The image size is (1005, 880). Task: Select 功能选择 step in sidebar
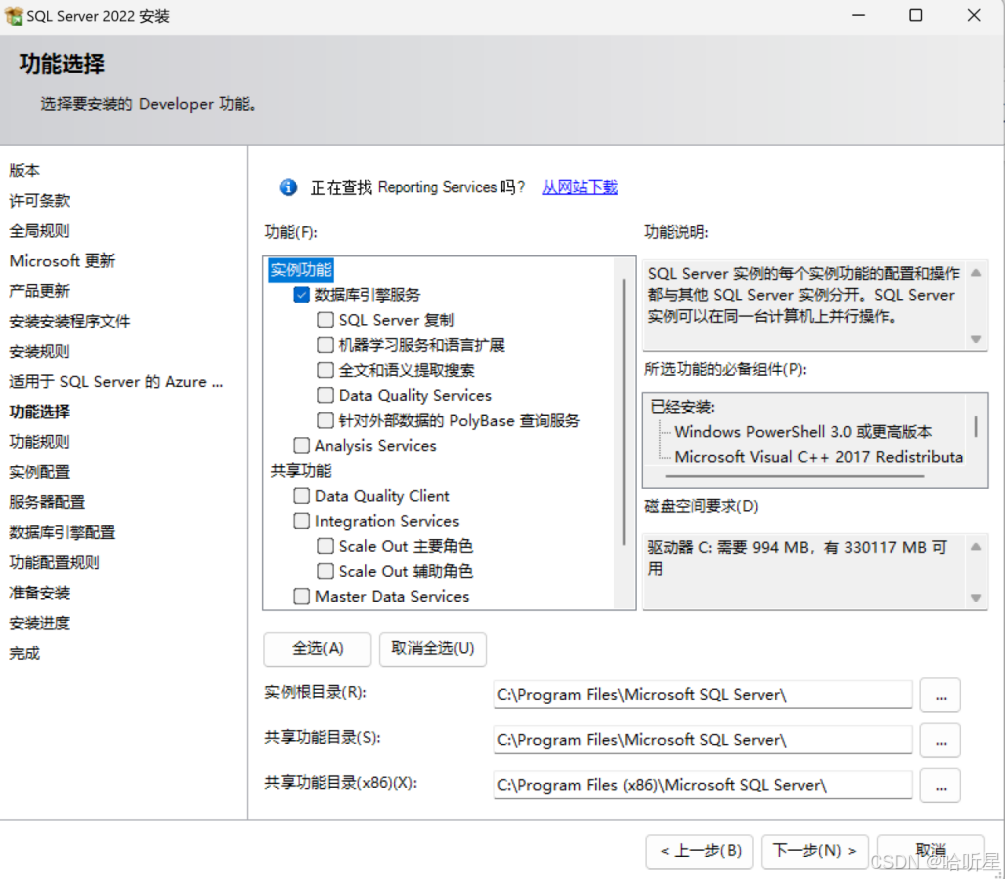[x=40, y=411]
